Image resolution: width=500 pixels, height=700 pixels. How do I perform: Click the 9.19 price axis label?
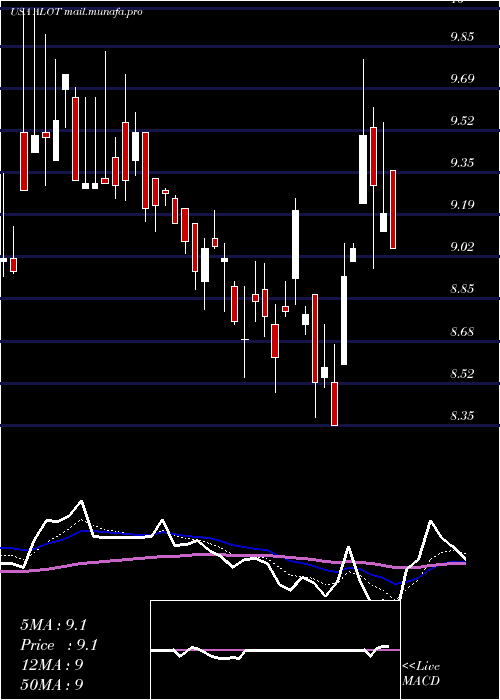pyautogui.click(x=462, y=205)
